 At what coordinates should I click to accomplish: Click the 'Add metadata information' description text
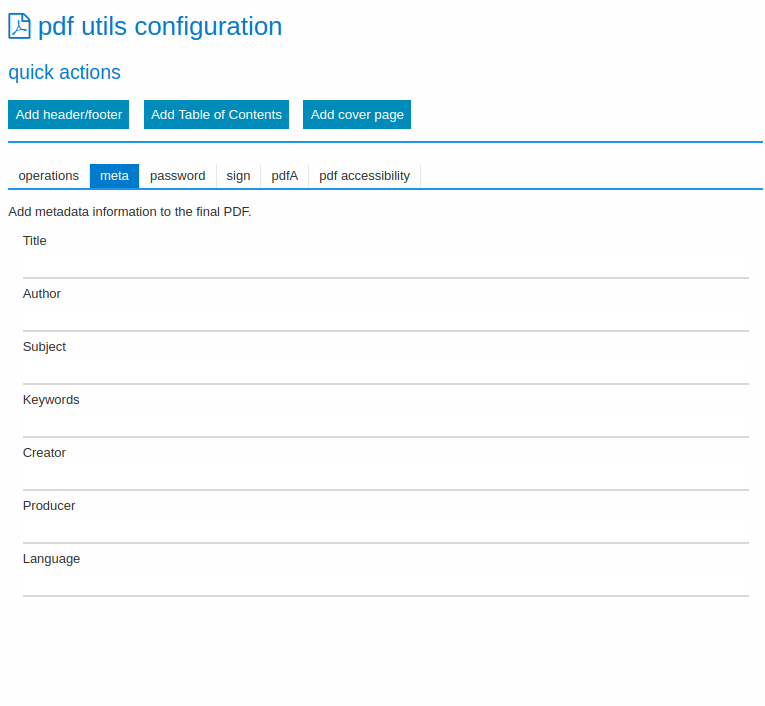(x=129, y=212)
